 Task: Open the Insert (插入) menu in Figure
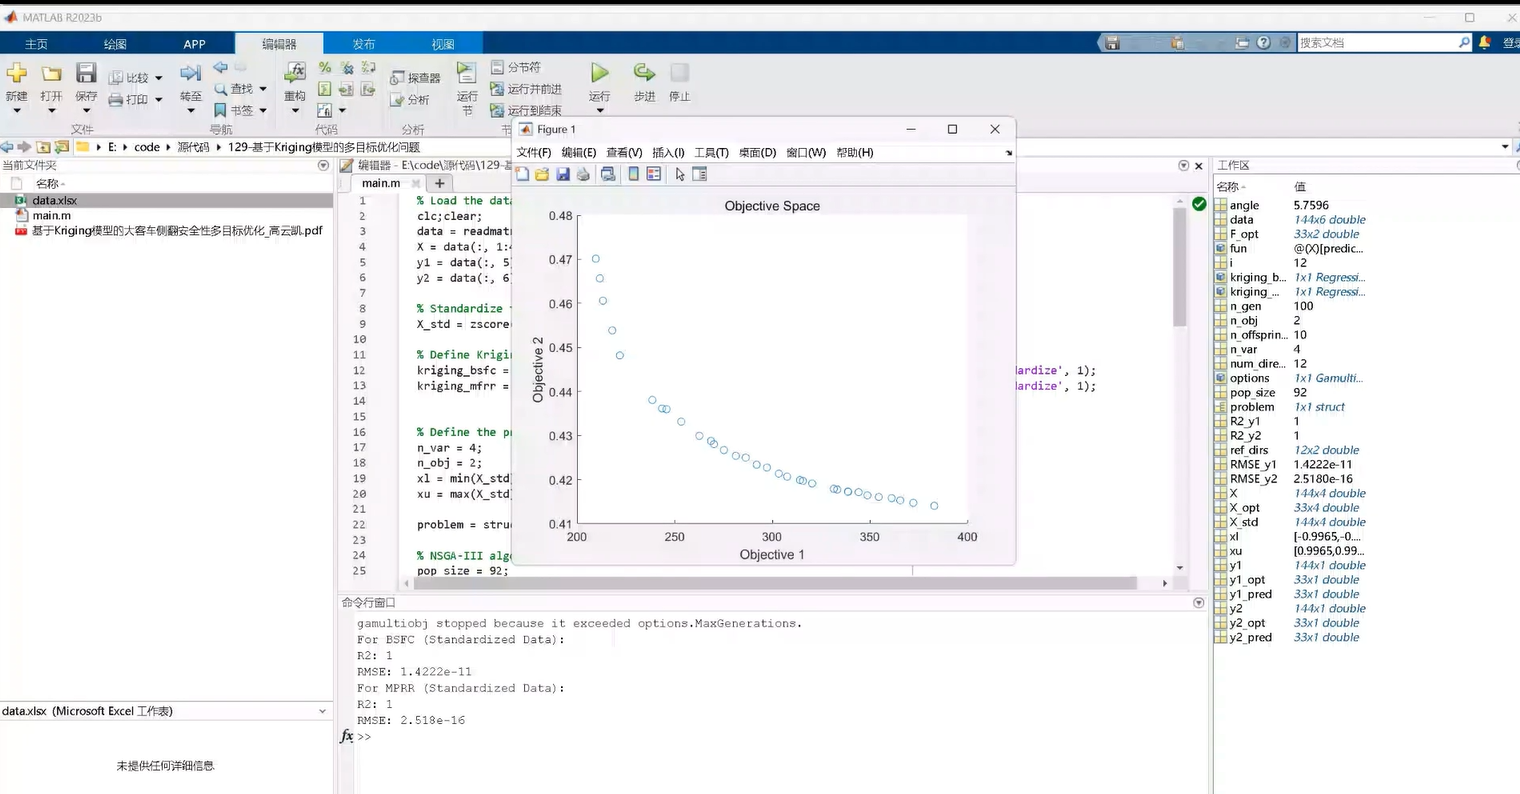click(x=668, y=153)
